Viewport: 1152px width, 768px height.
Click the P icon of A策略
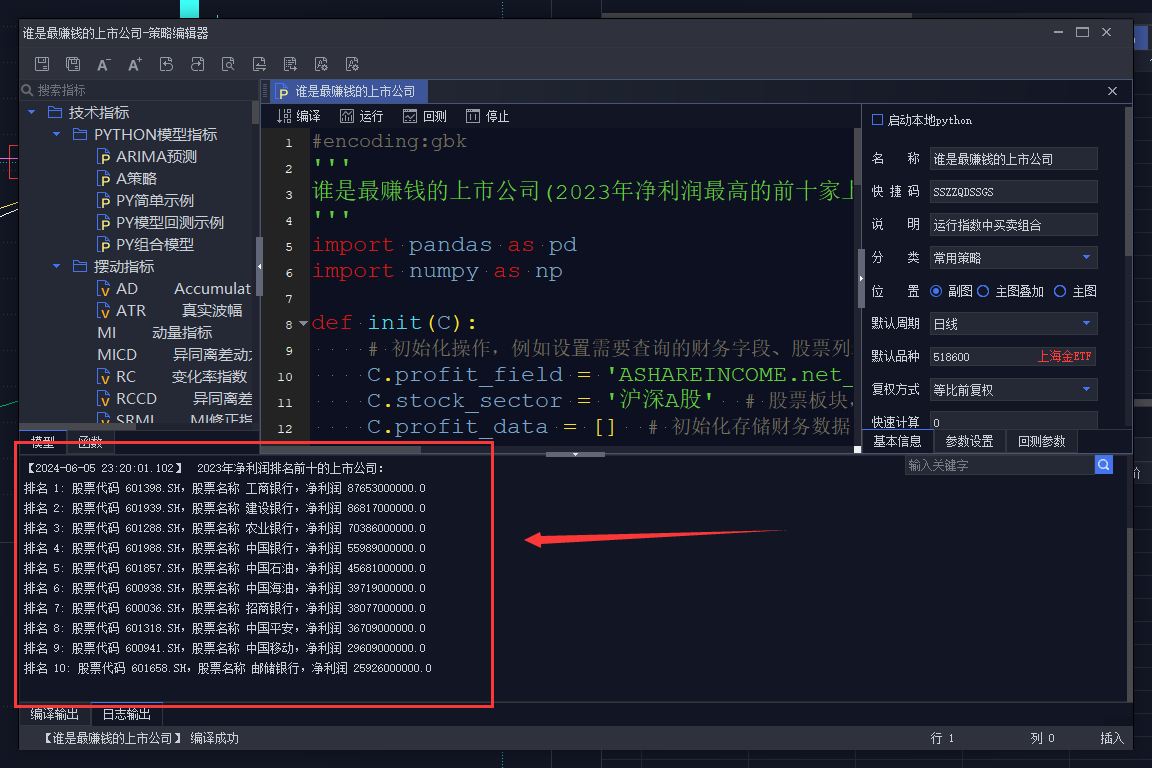104,179
